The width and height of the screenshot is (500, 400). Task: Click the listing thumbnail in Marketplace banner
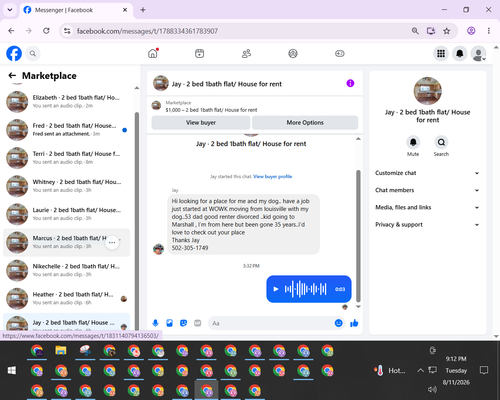click(156, 106)
